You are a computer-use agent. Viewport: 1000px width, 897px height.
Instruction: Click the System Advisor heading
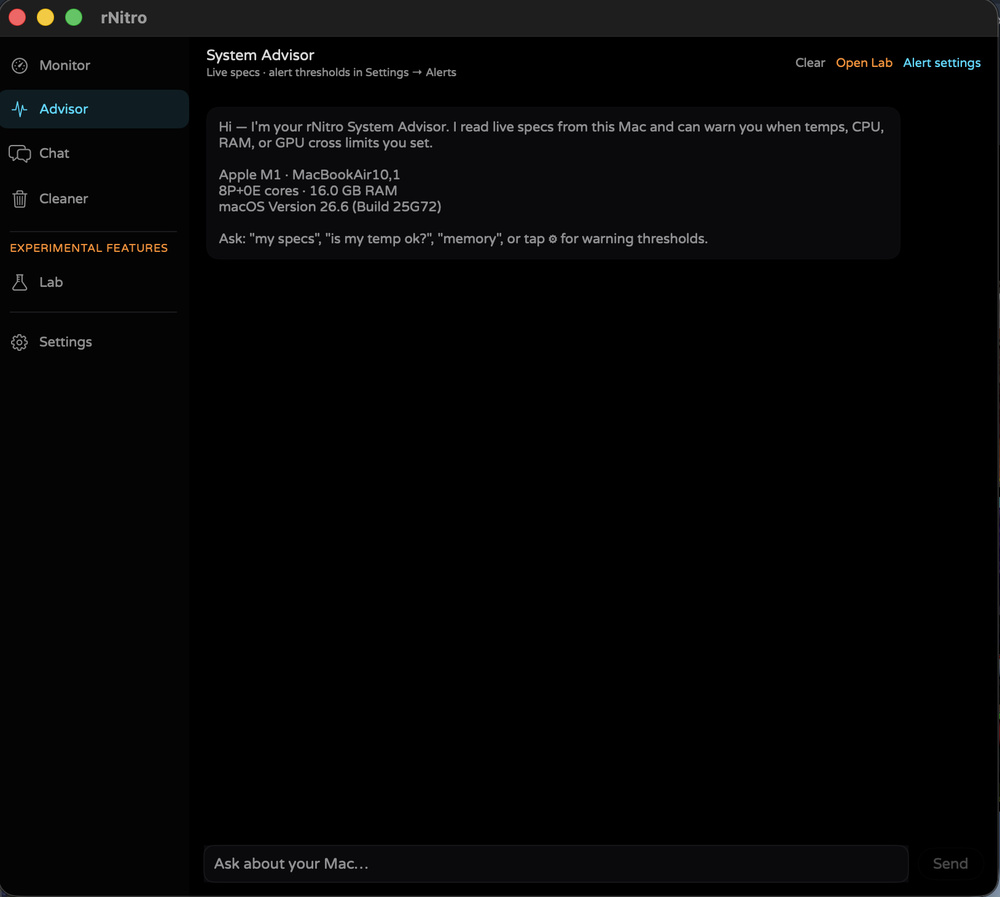pos(260,55)
